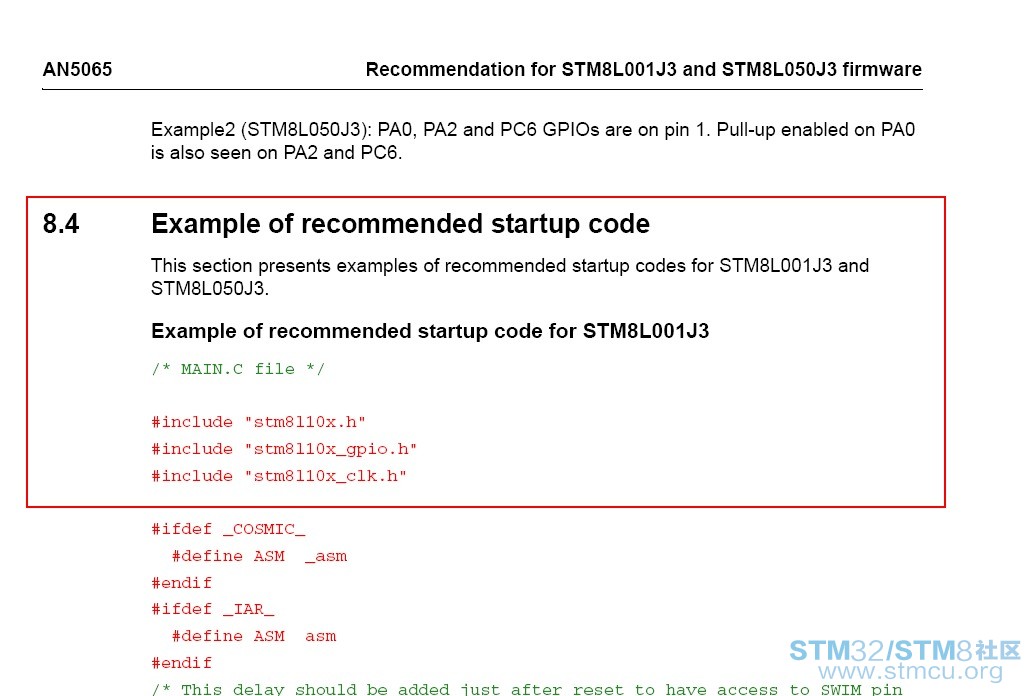Click the #include "stm8l10x_clk.h" line
1027x696 pixels.
278,476
